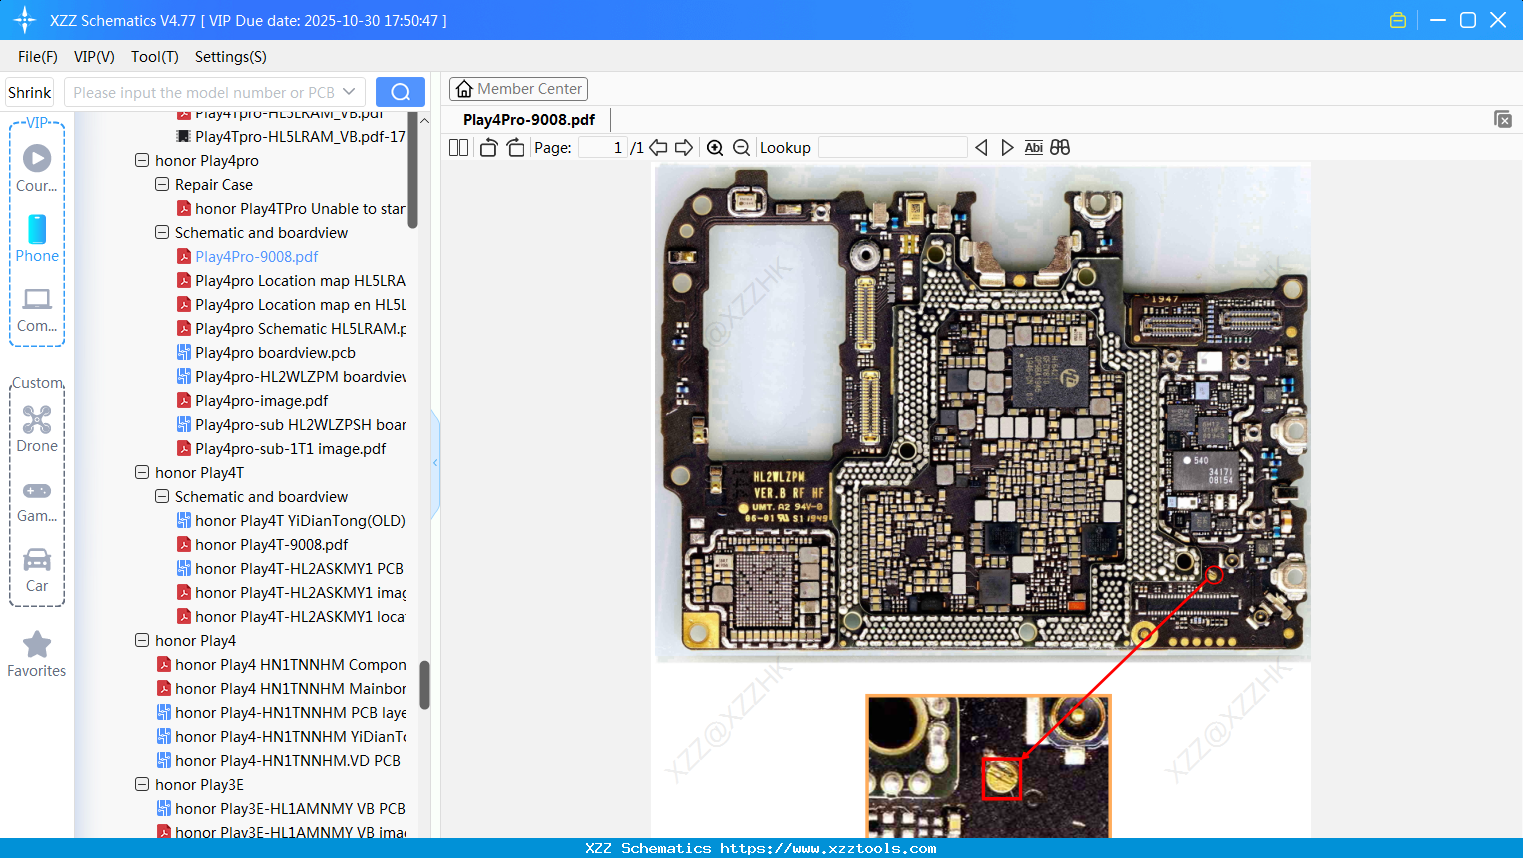
Task: Open the Member Center
Action: point(518,89)
